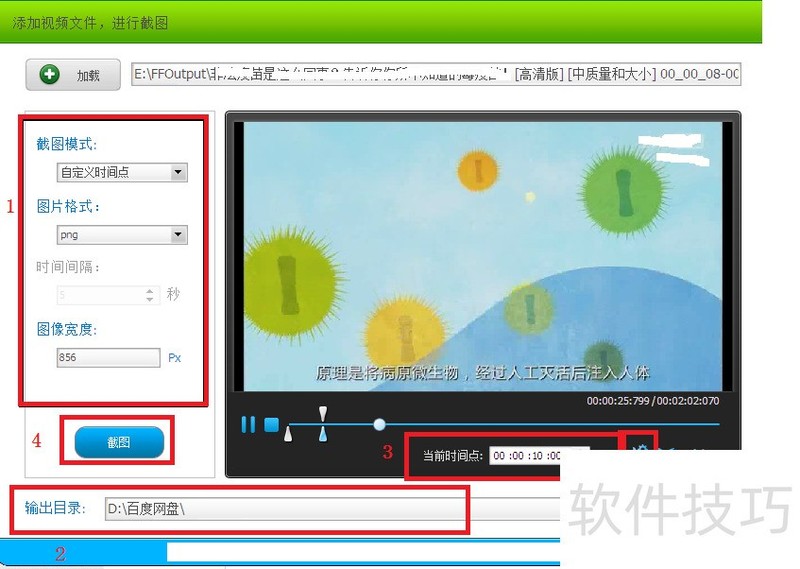The image size is (800, 569).
Task: Pause the video playback
Action: coord(248,425)
